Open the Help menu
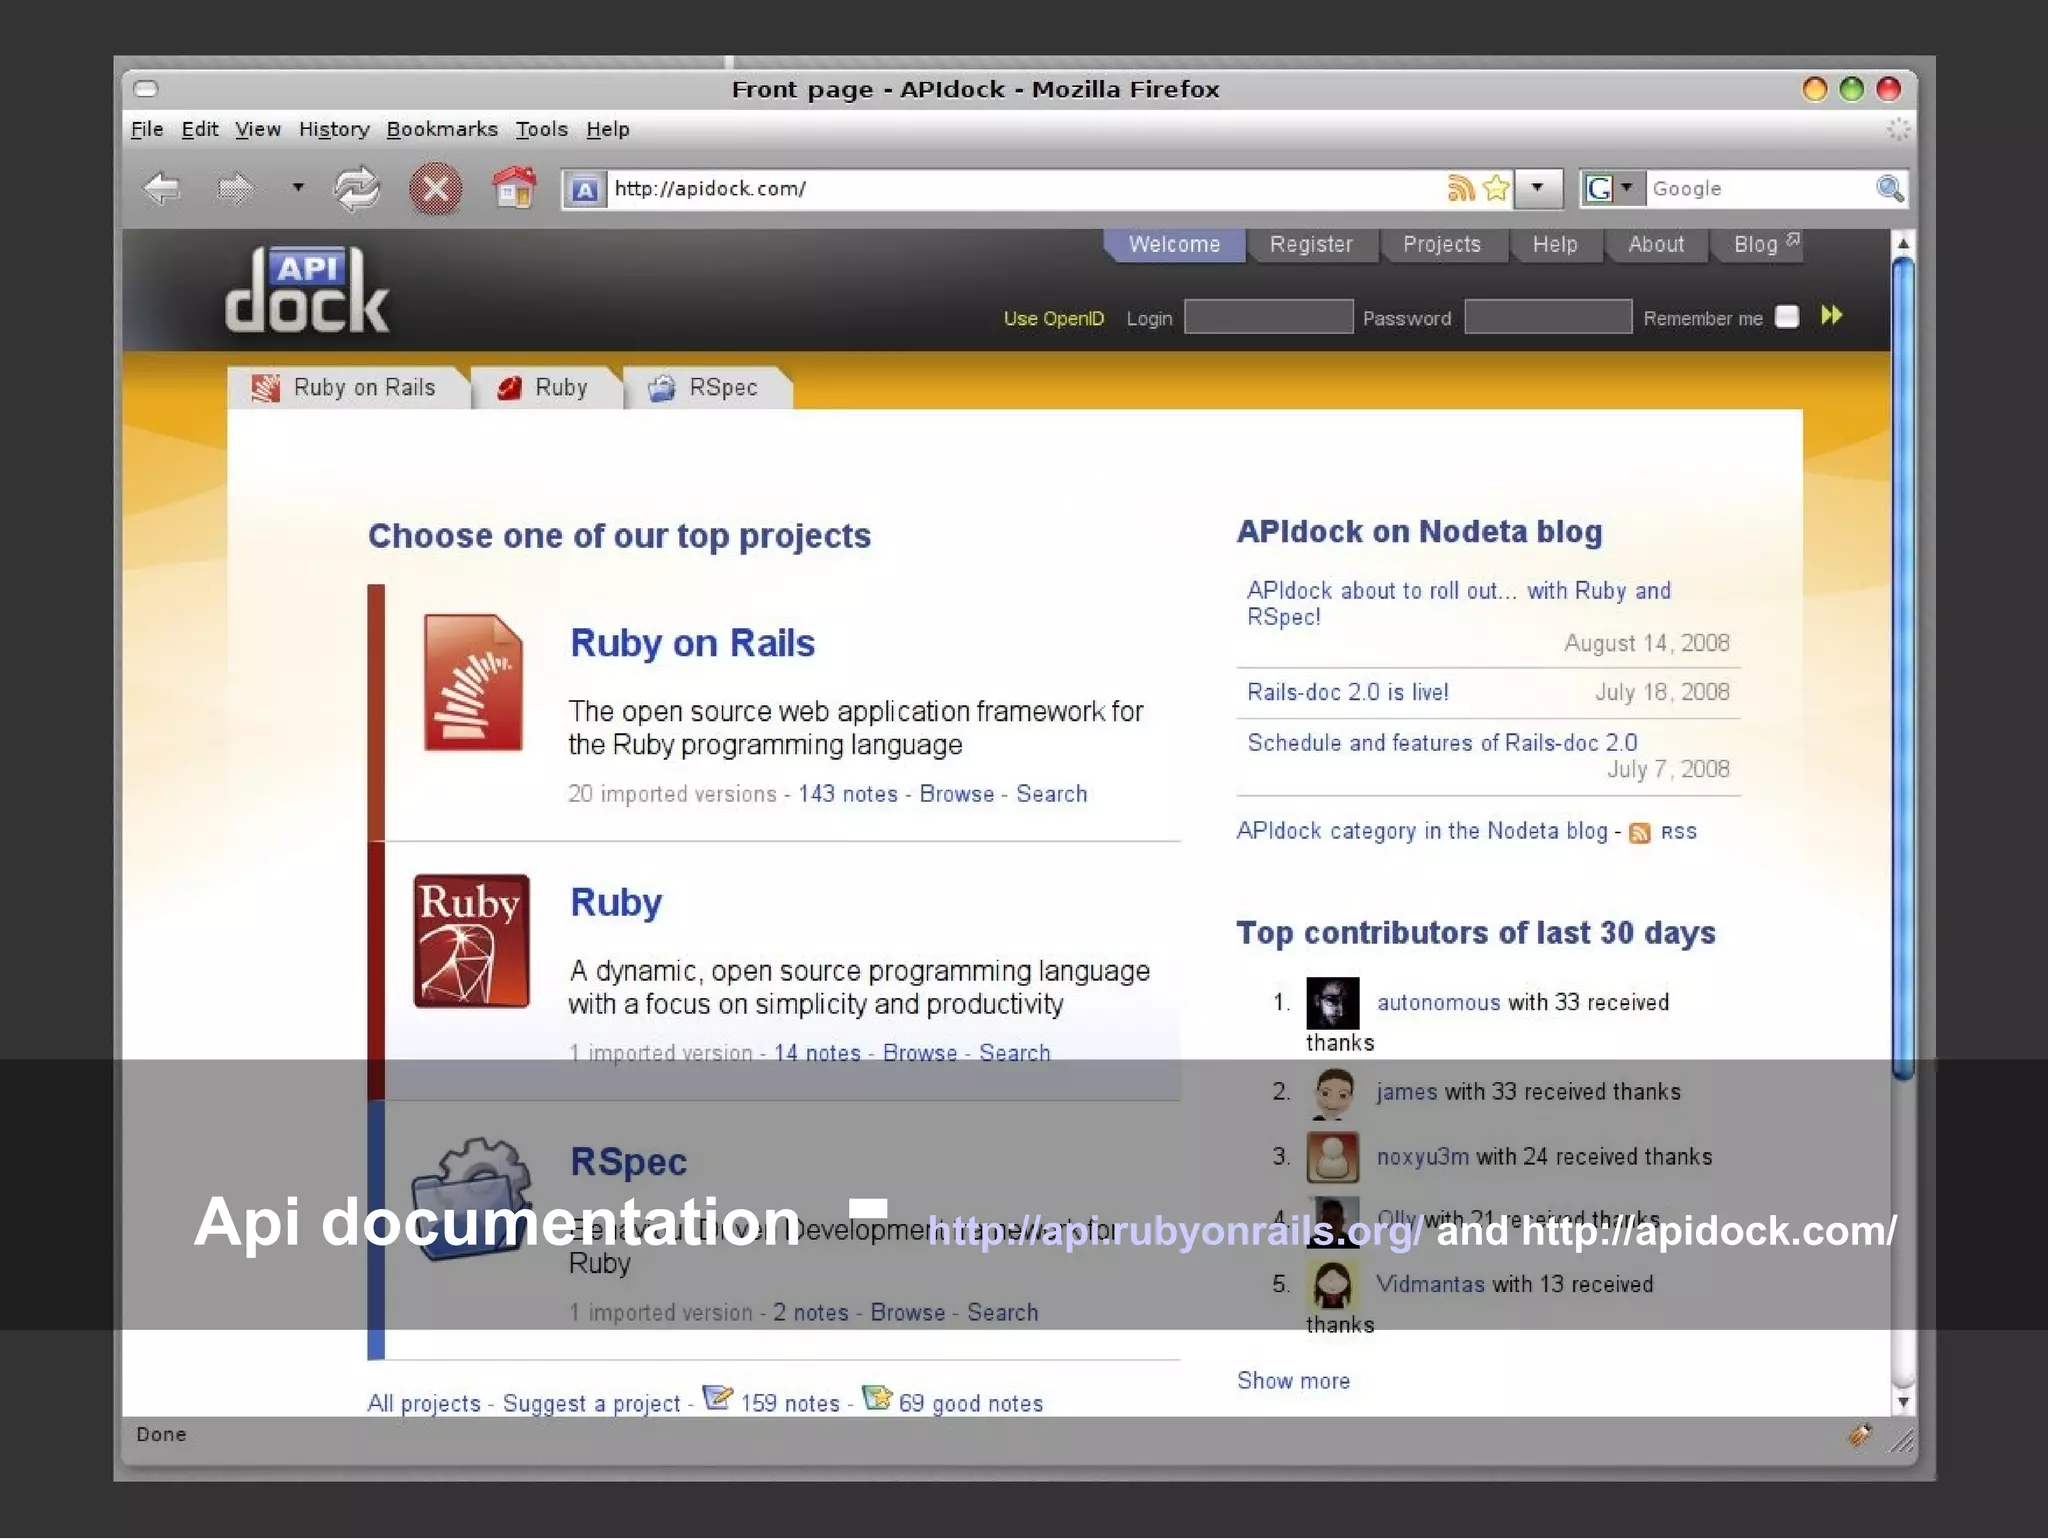Image resolution: width=2048 pixels, height=1539 pixels. pyautogui.click(x=607, y=129)
